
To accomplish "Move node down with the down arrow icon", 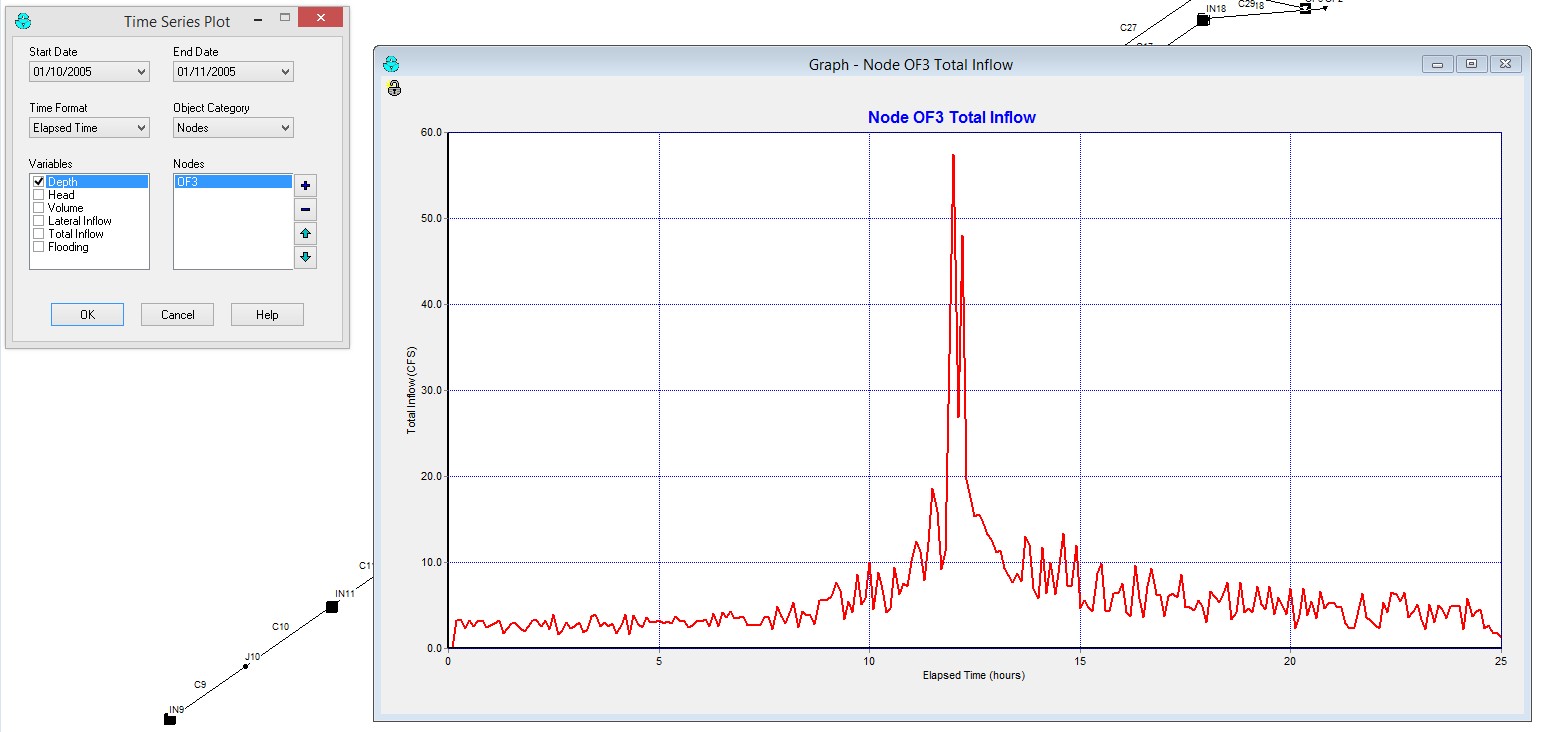I will coord(306,257).
